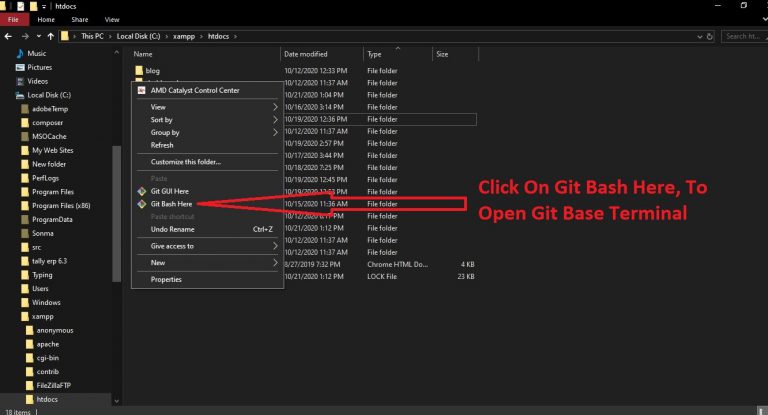Select Customize this folder... menu entry
The width and height of the screenshot is (768, 415).
[x=186, y=161]
